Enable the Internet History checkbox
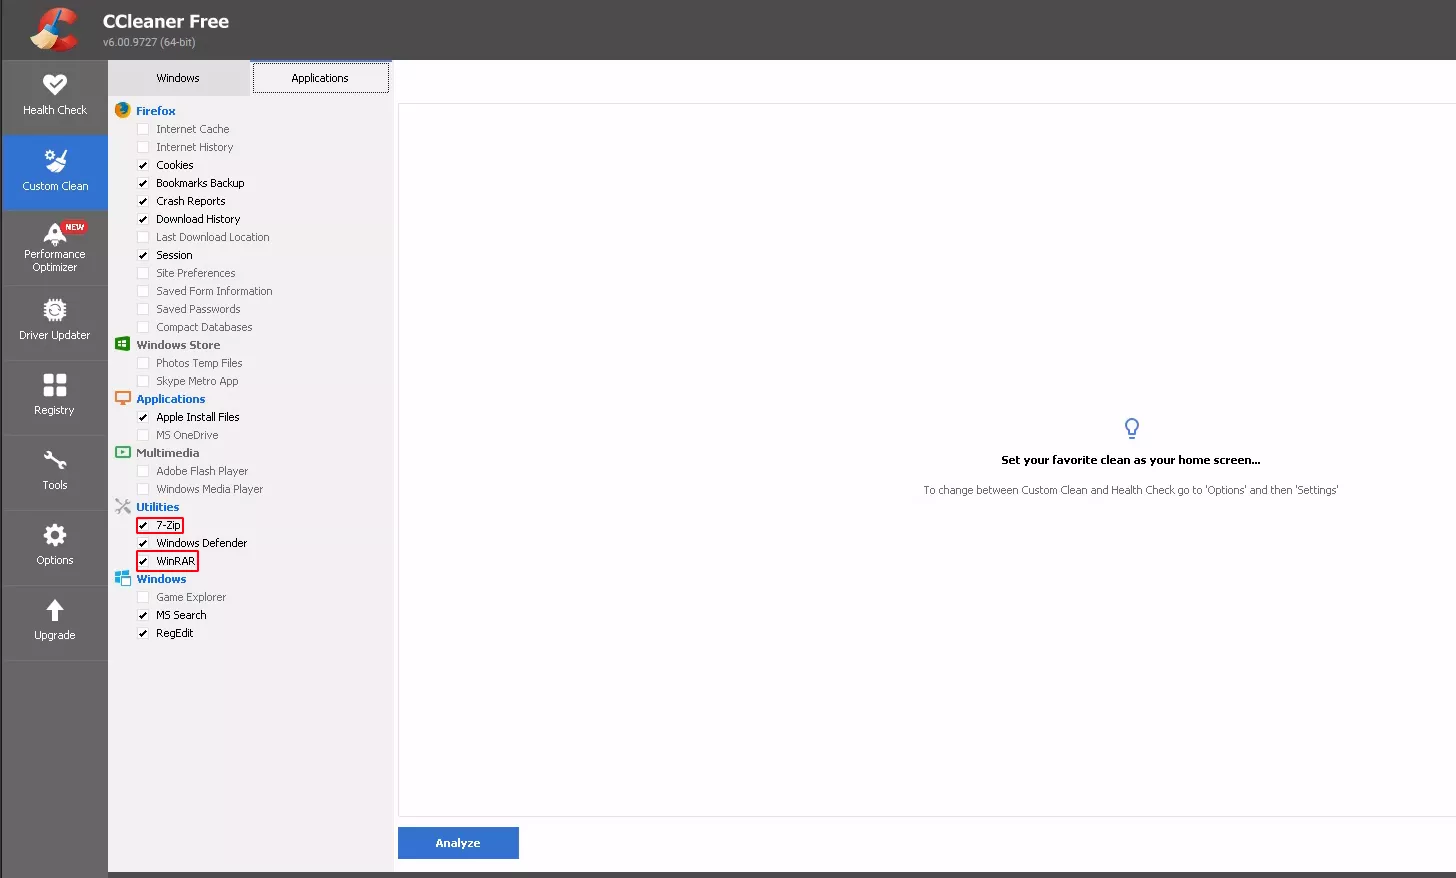This screenshot has height=878, width=1456. click(x=143, y=147)
